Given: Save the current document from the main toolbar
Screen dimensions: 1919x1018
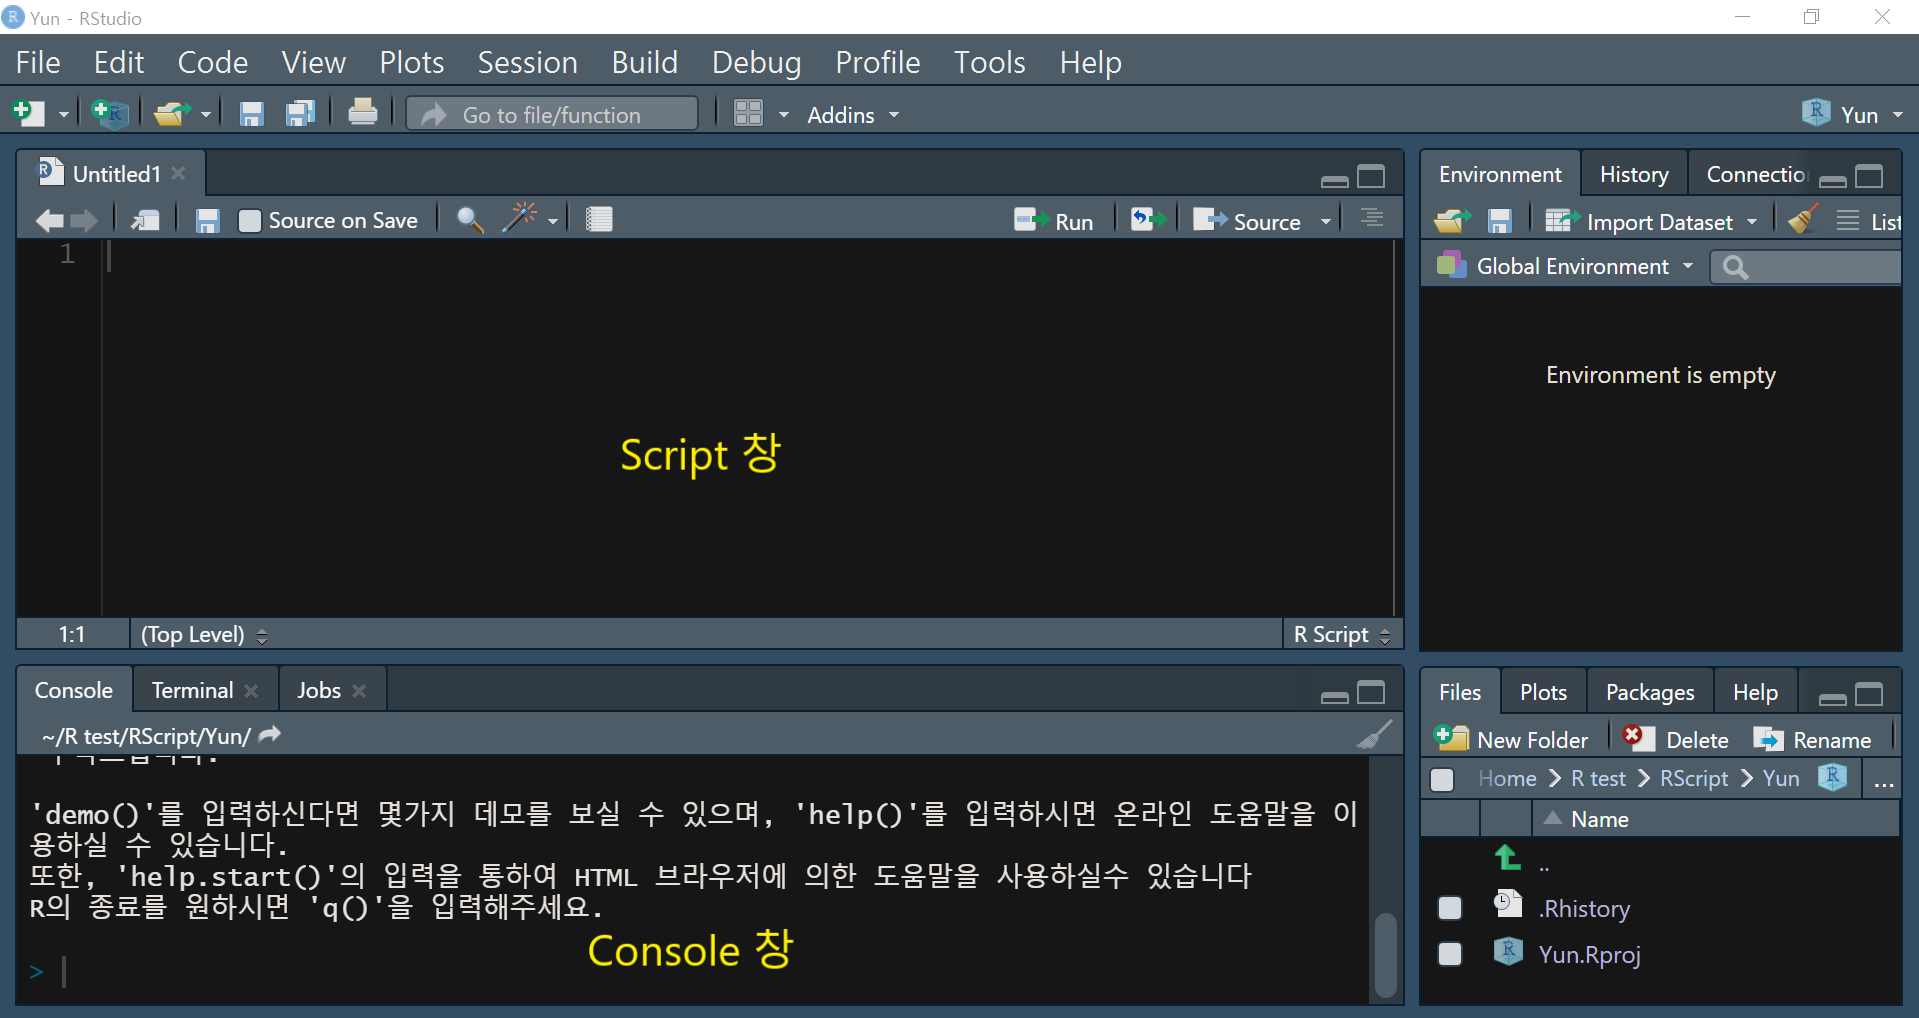Looking at the screenshot, I should [x=251, y=114].
